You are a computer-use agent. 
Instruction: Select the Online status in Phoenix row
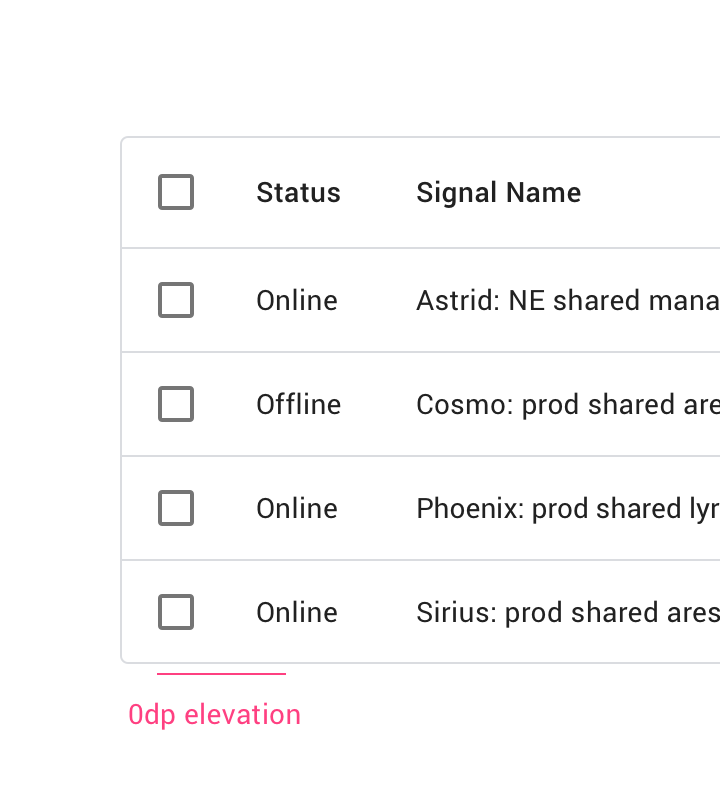tap(297, 509)
